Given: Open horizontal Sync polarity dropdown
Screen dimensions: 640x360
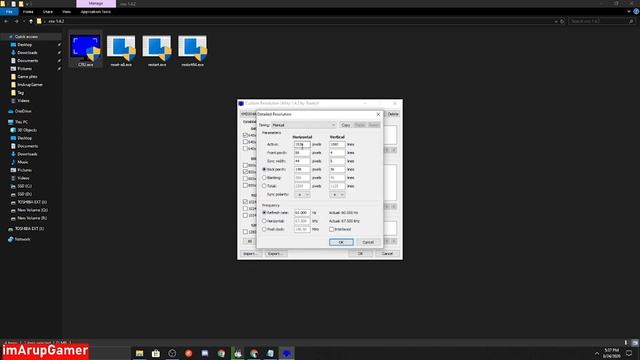Looking at the screenshot, I should (302, 195).
